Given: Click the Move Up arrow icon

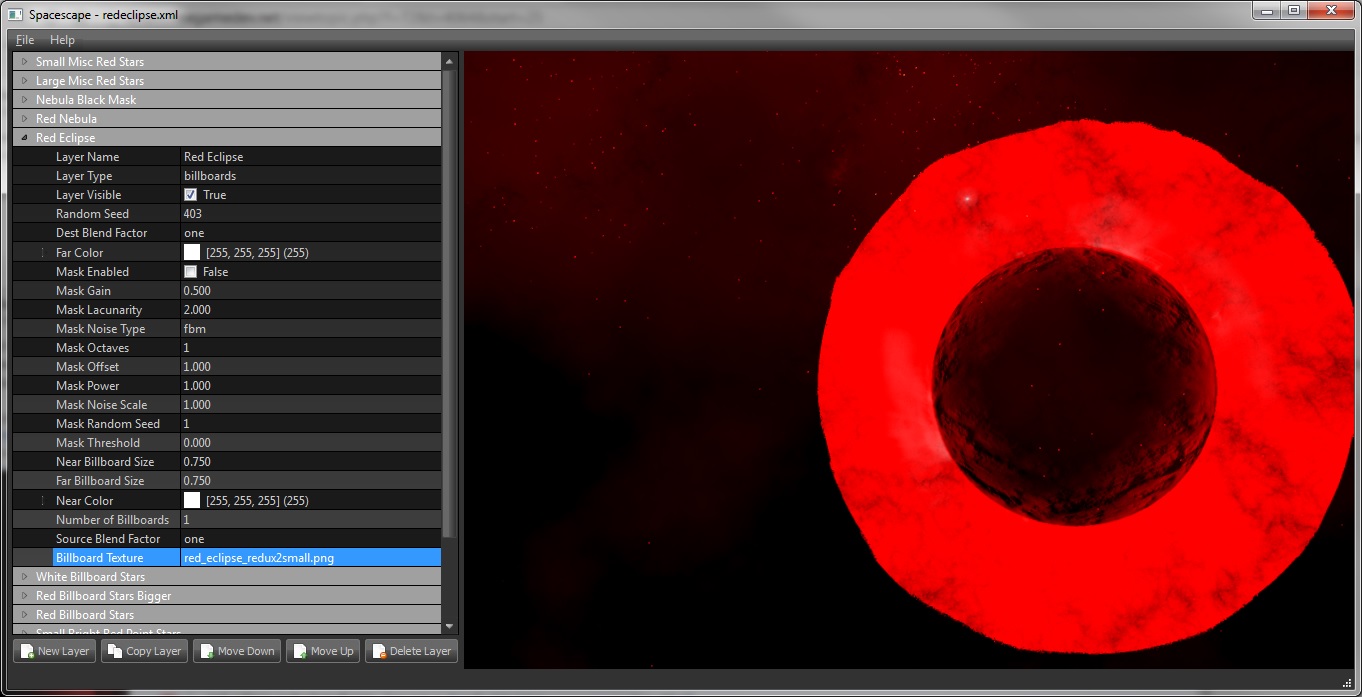Looking at the screenshot, I should coord(300,651).
